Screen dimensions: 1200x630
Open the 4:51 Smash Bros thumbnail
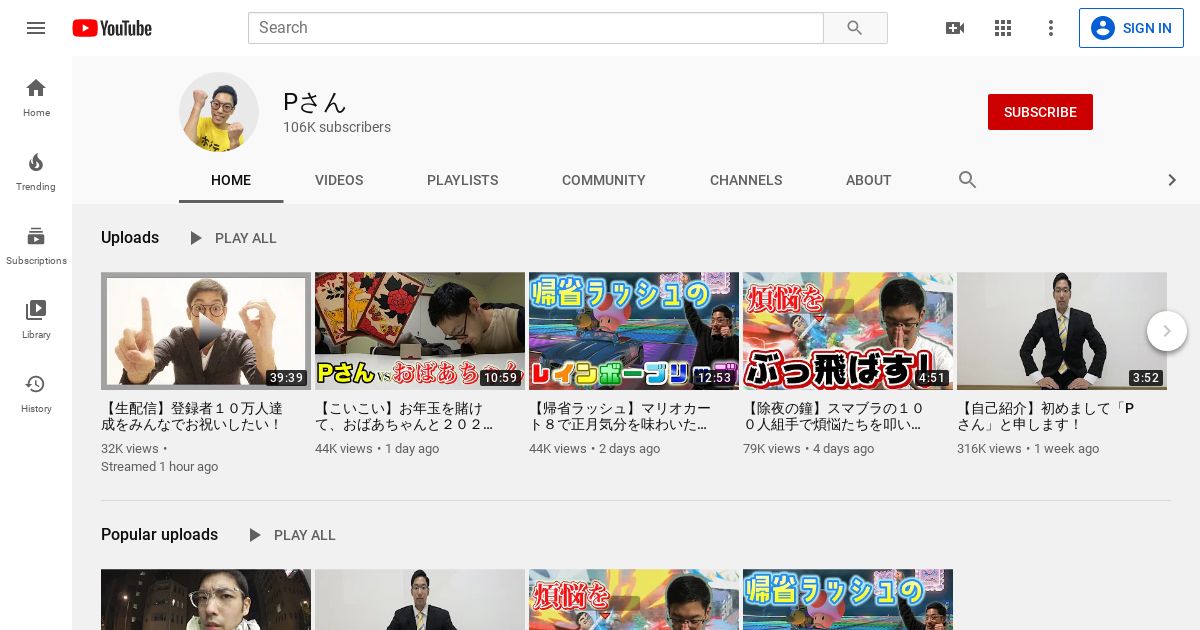[848, 331]
